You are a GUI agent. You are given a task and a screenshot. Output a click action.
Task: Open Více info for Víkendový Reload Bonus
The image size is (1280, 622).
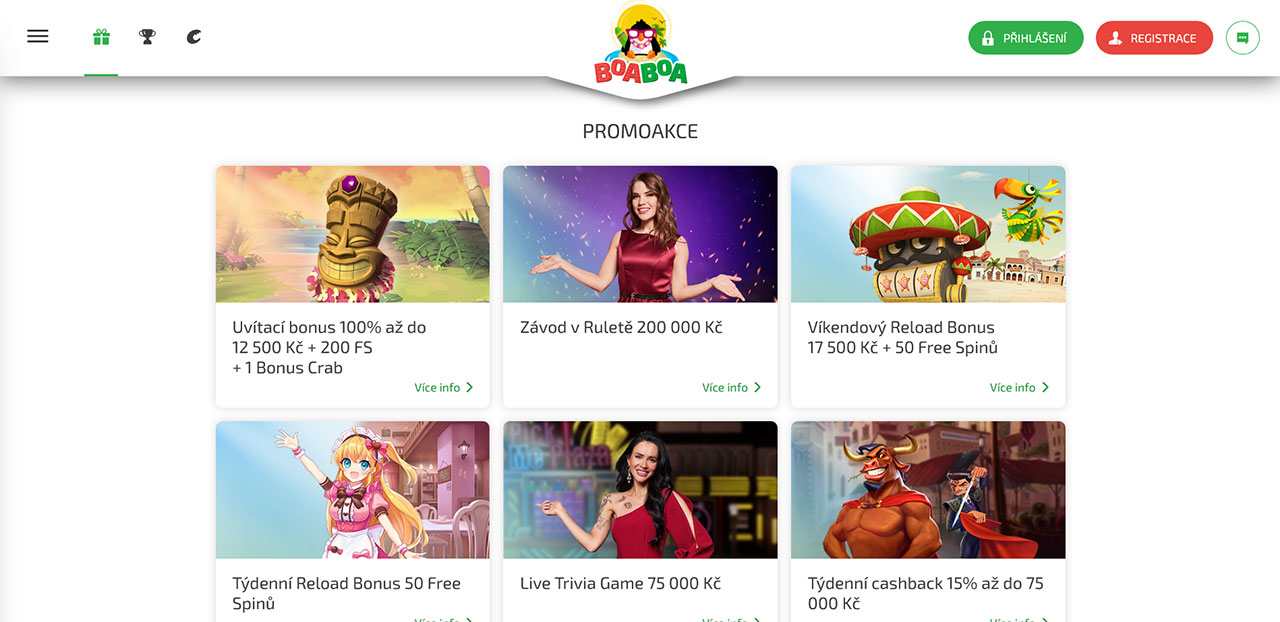tap(1020, 387)
